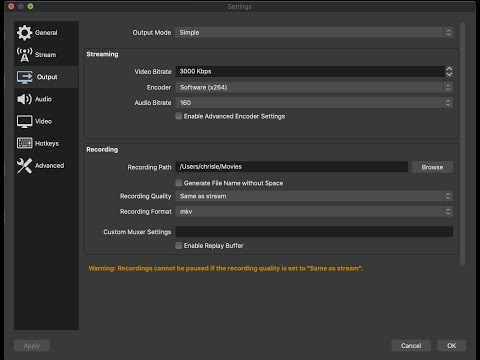The height and width of the screenshot is (360, 480).
Task: Open Recording Quality dropdown
Action: tap(314, 196)
